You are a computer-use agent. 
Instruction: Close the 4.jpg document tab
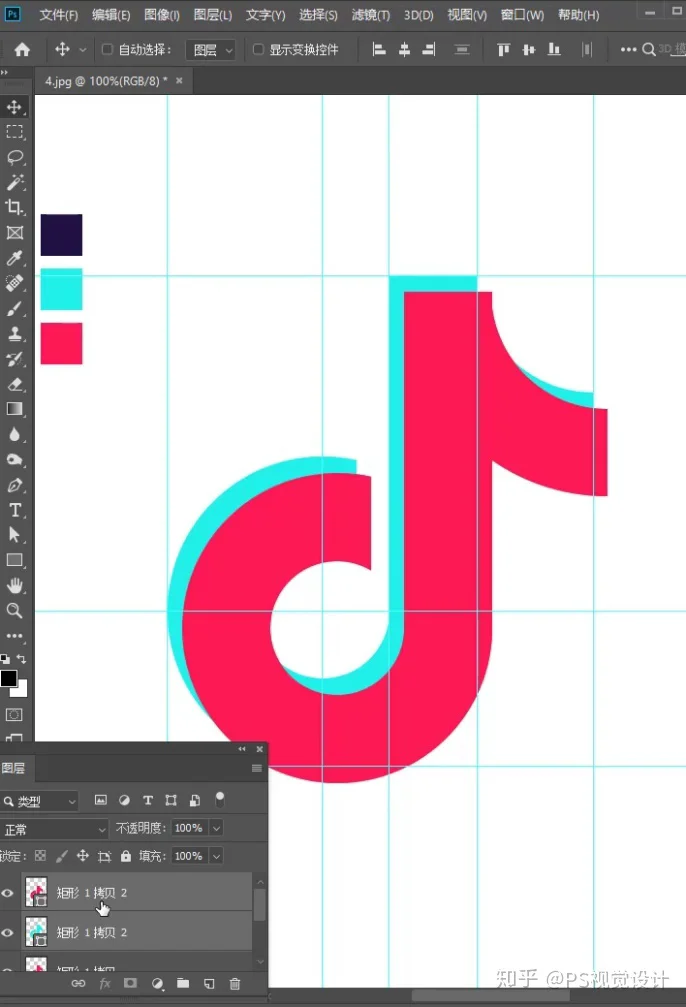click(x=179, y=81)
